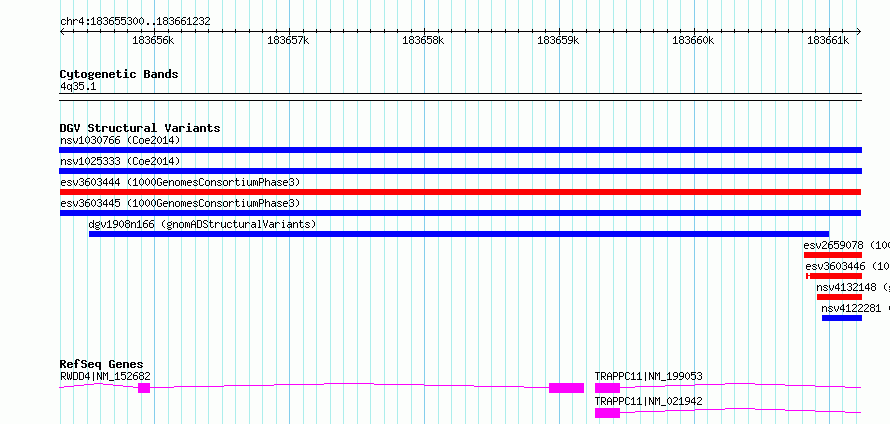The width and height of the screenshot is (890, 424).
Task: Click the TRAPPC11|NM_021942 gene label
Action: (648, 401)
